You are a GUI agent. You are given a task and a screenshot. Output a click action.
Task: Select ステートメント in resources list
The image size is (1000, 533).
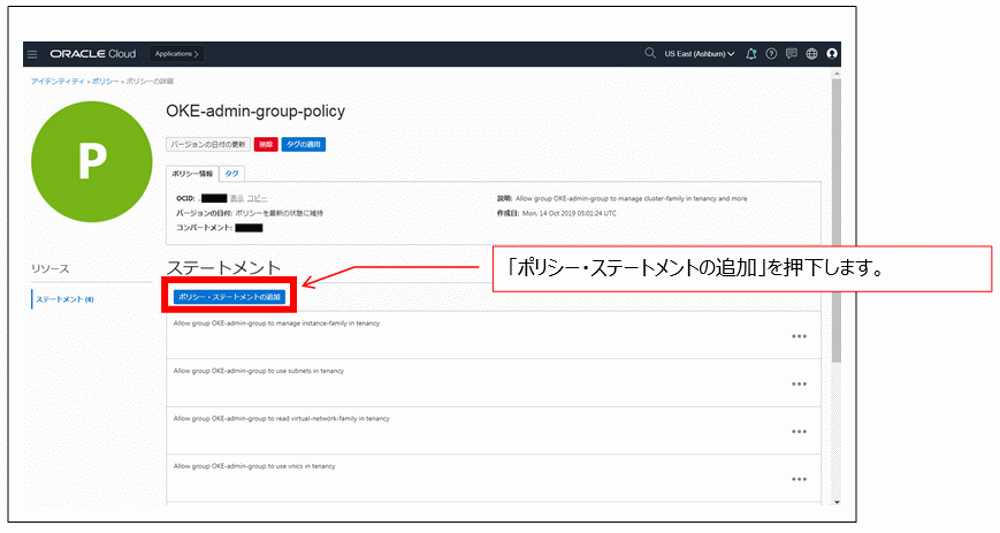(65, 300)
